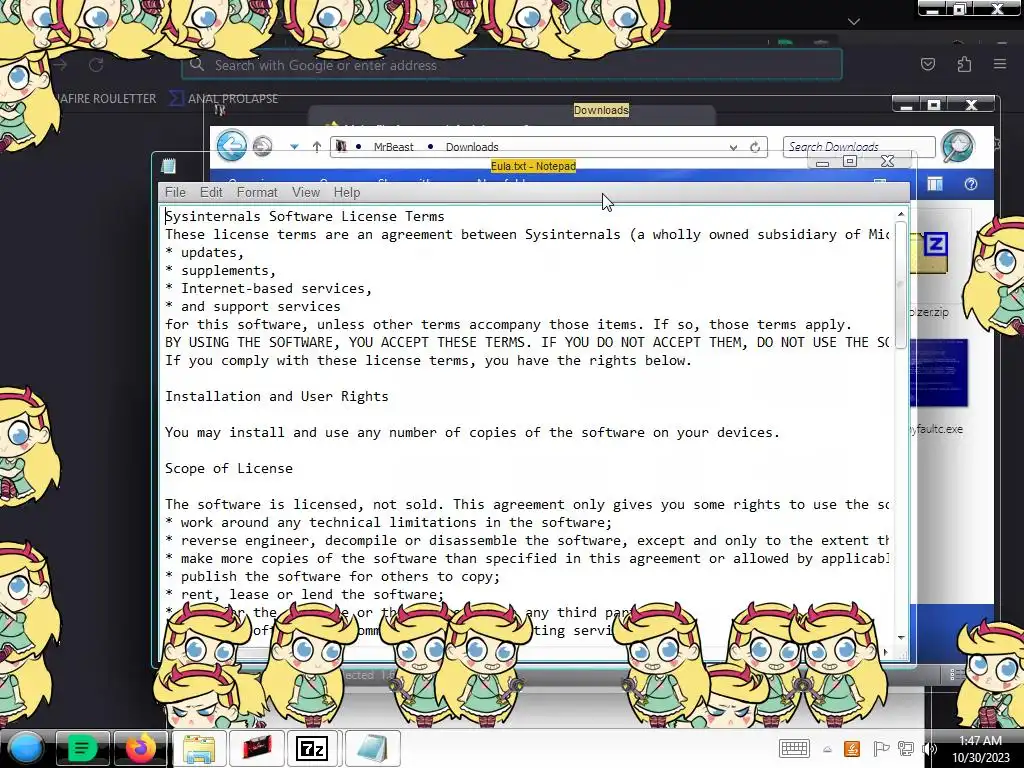Screen dimensions: 1024x768
Task: Refresh the Downloads folder in Explorer
Action: pos(755,147)
